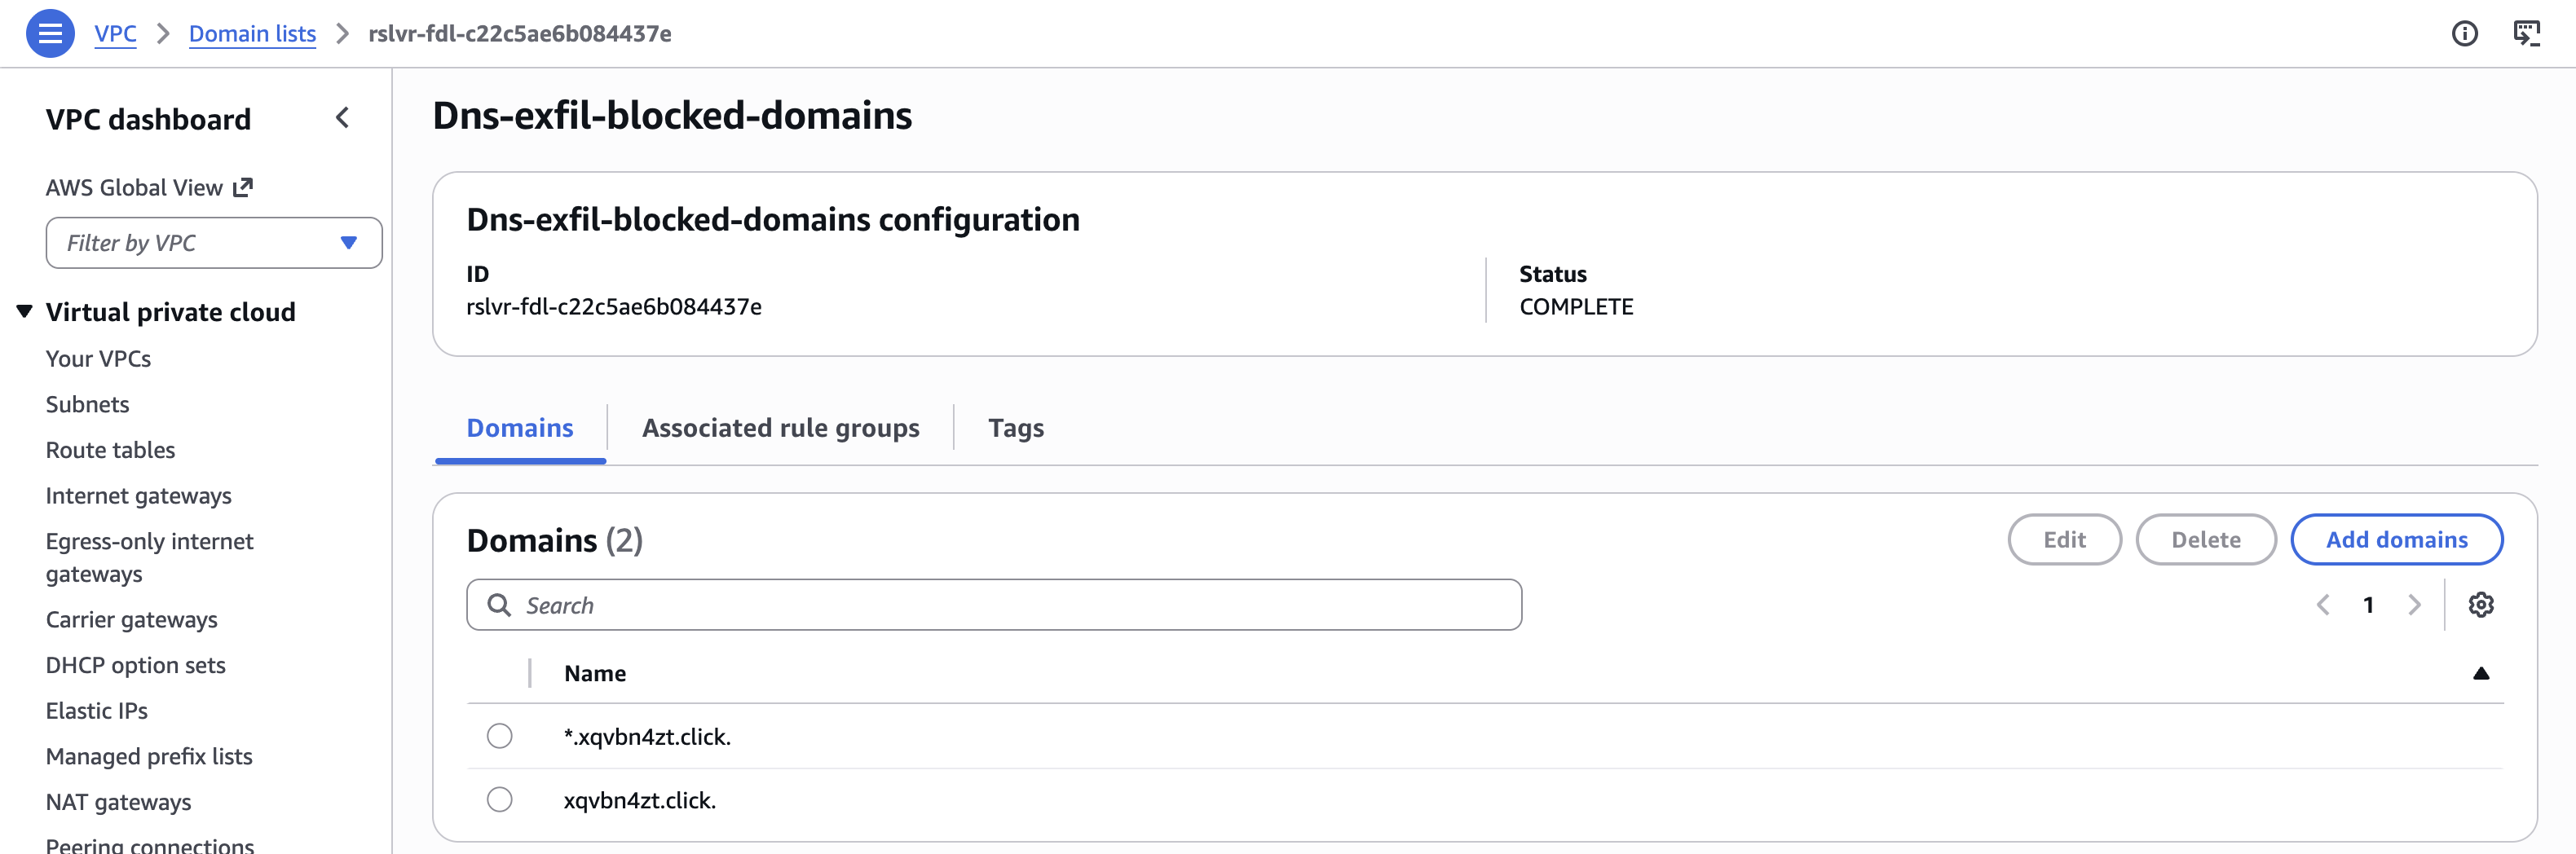
Task: Select the *.xqvbn4zt.click. domain radio button
Action: pyautogui.click(x=499, y=736)
